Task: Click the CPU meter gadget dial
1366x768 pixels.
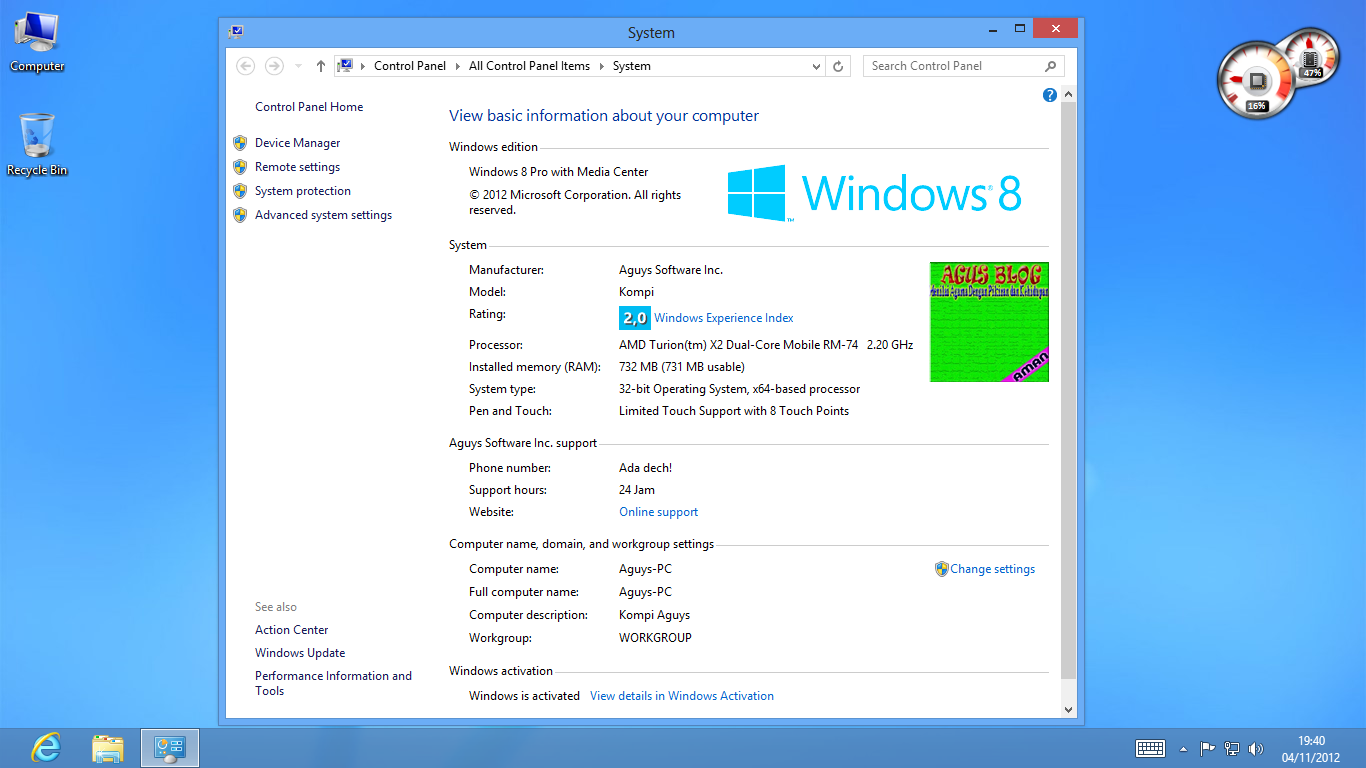Action: pos(1257,80)
